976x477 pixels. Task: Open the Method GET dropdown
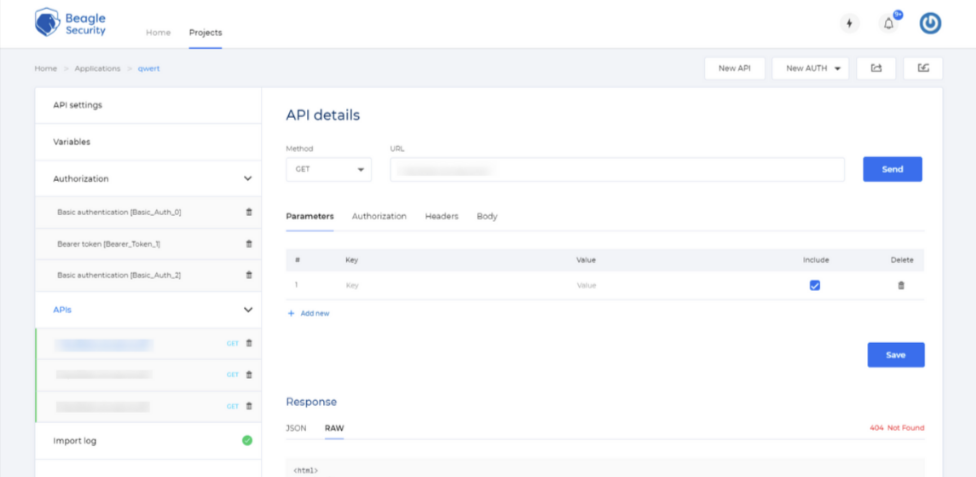[x=328, y=170]
